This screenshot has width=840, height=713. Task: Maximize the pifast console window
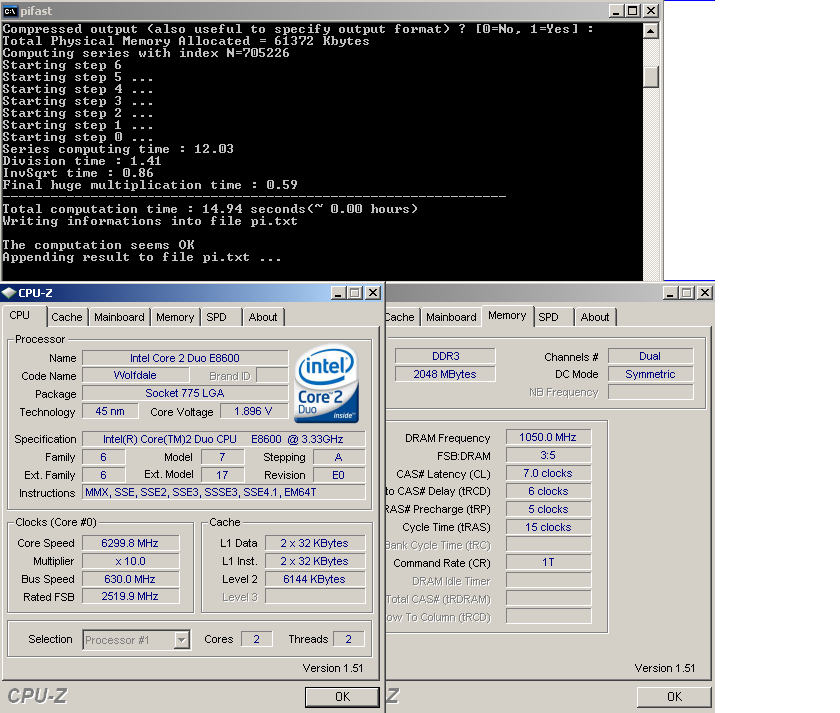633,11
